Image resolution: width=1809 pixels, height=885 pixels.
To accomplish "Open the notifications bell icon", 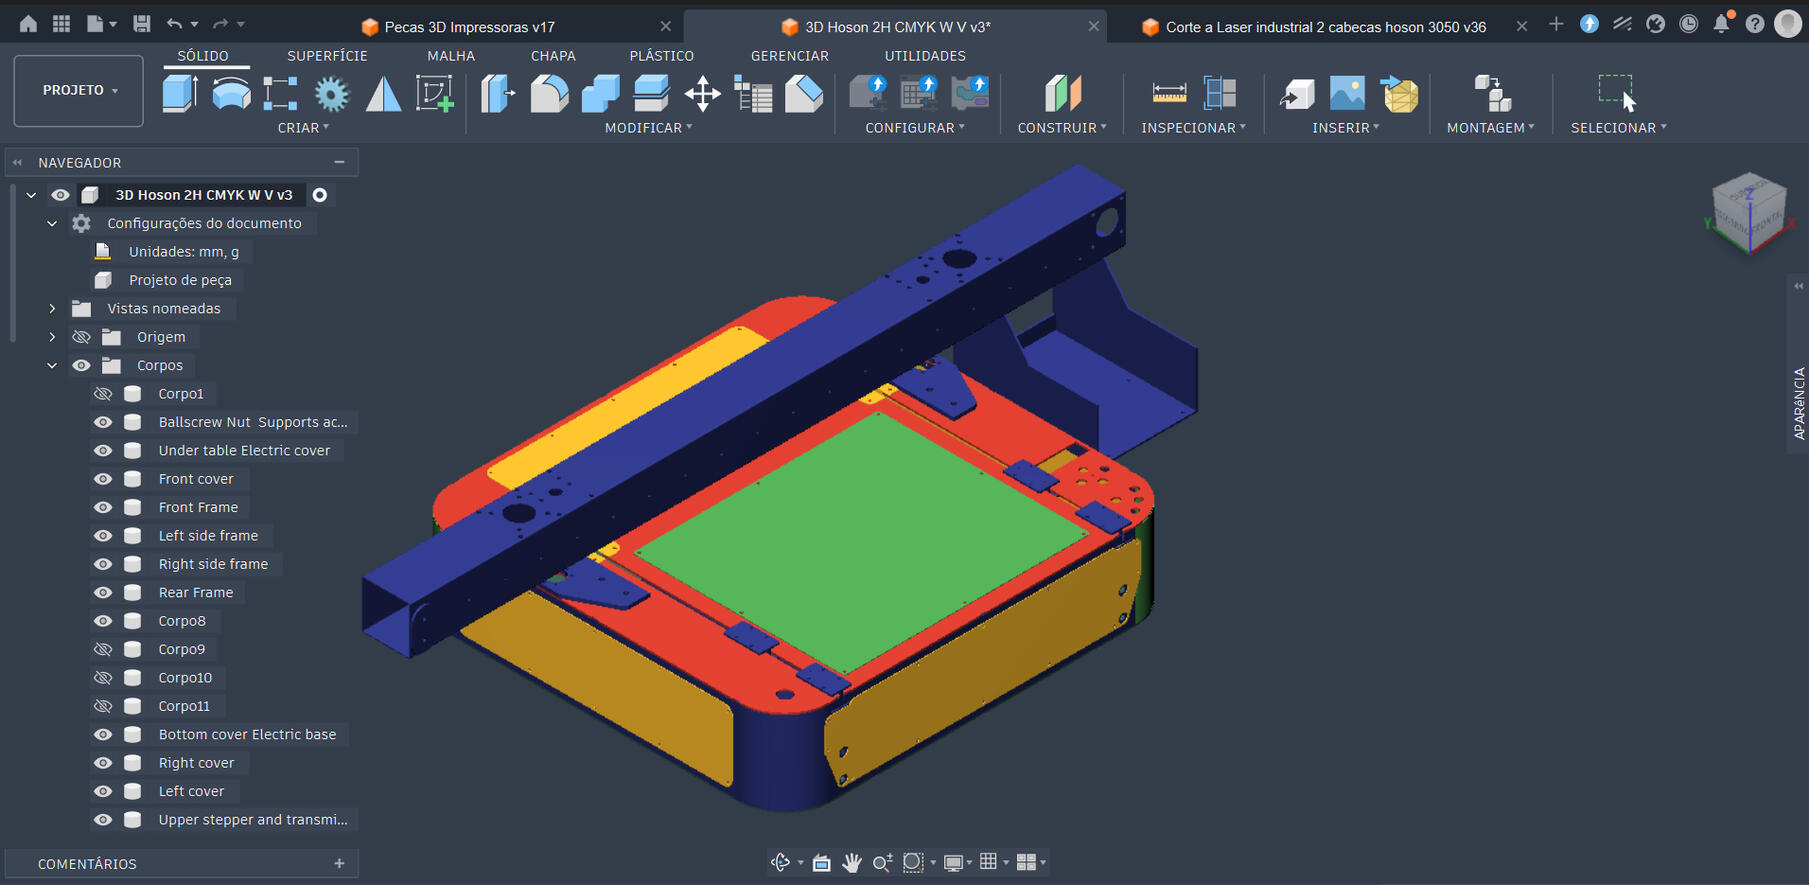I will [1722, 24].
